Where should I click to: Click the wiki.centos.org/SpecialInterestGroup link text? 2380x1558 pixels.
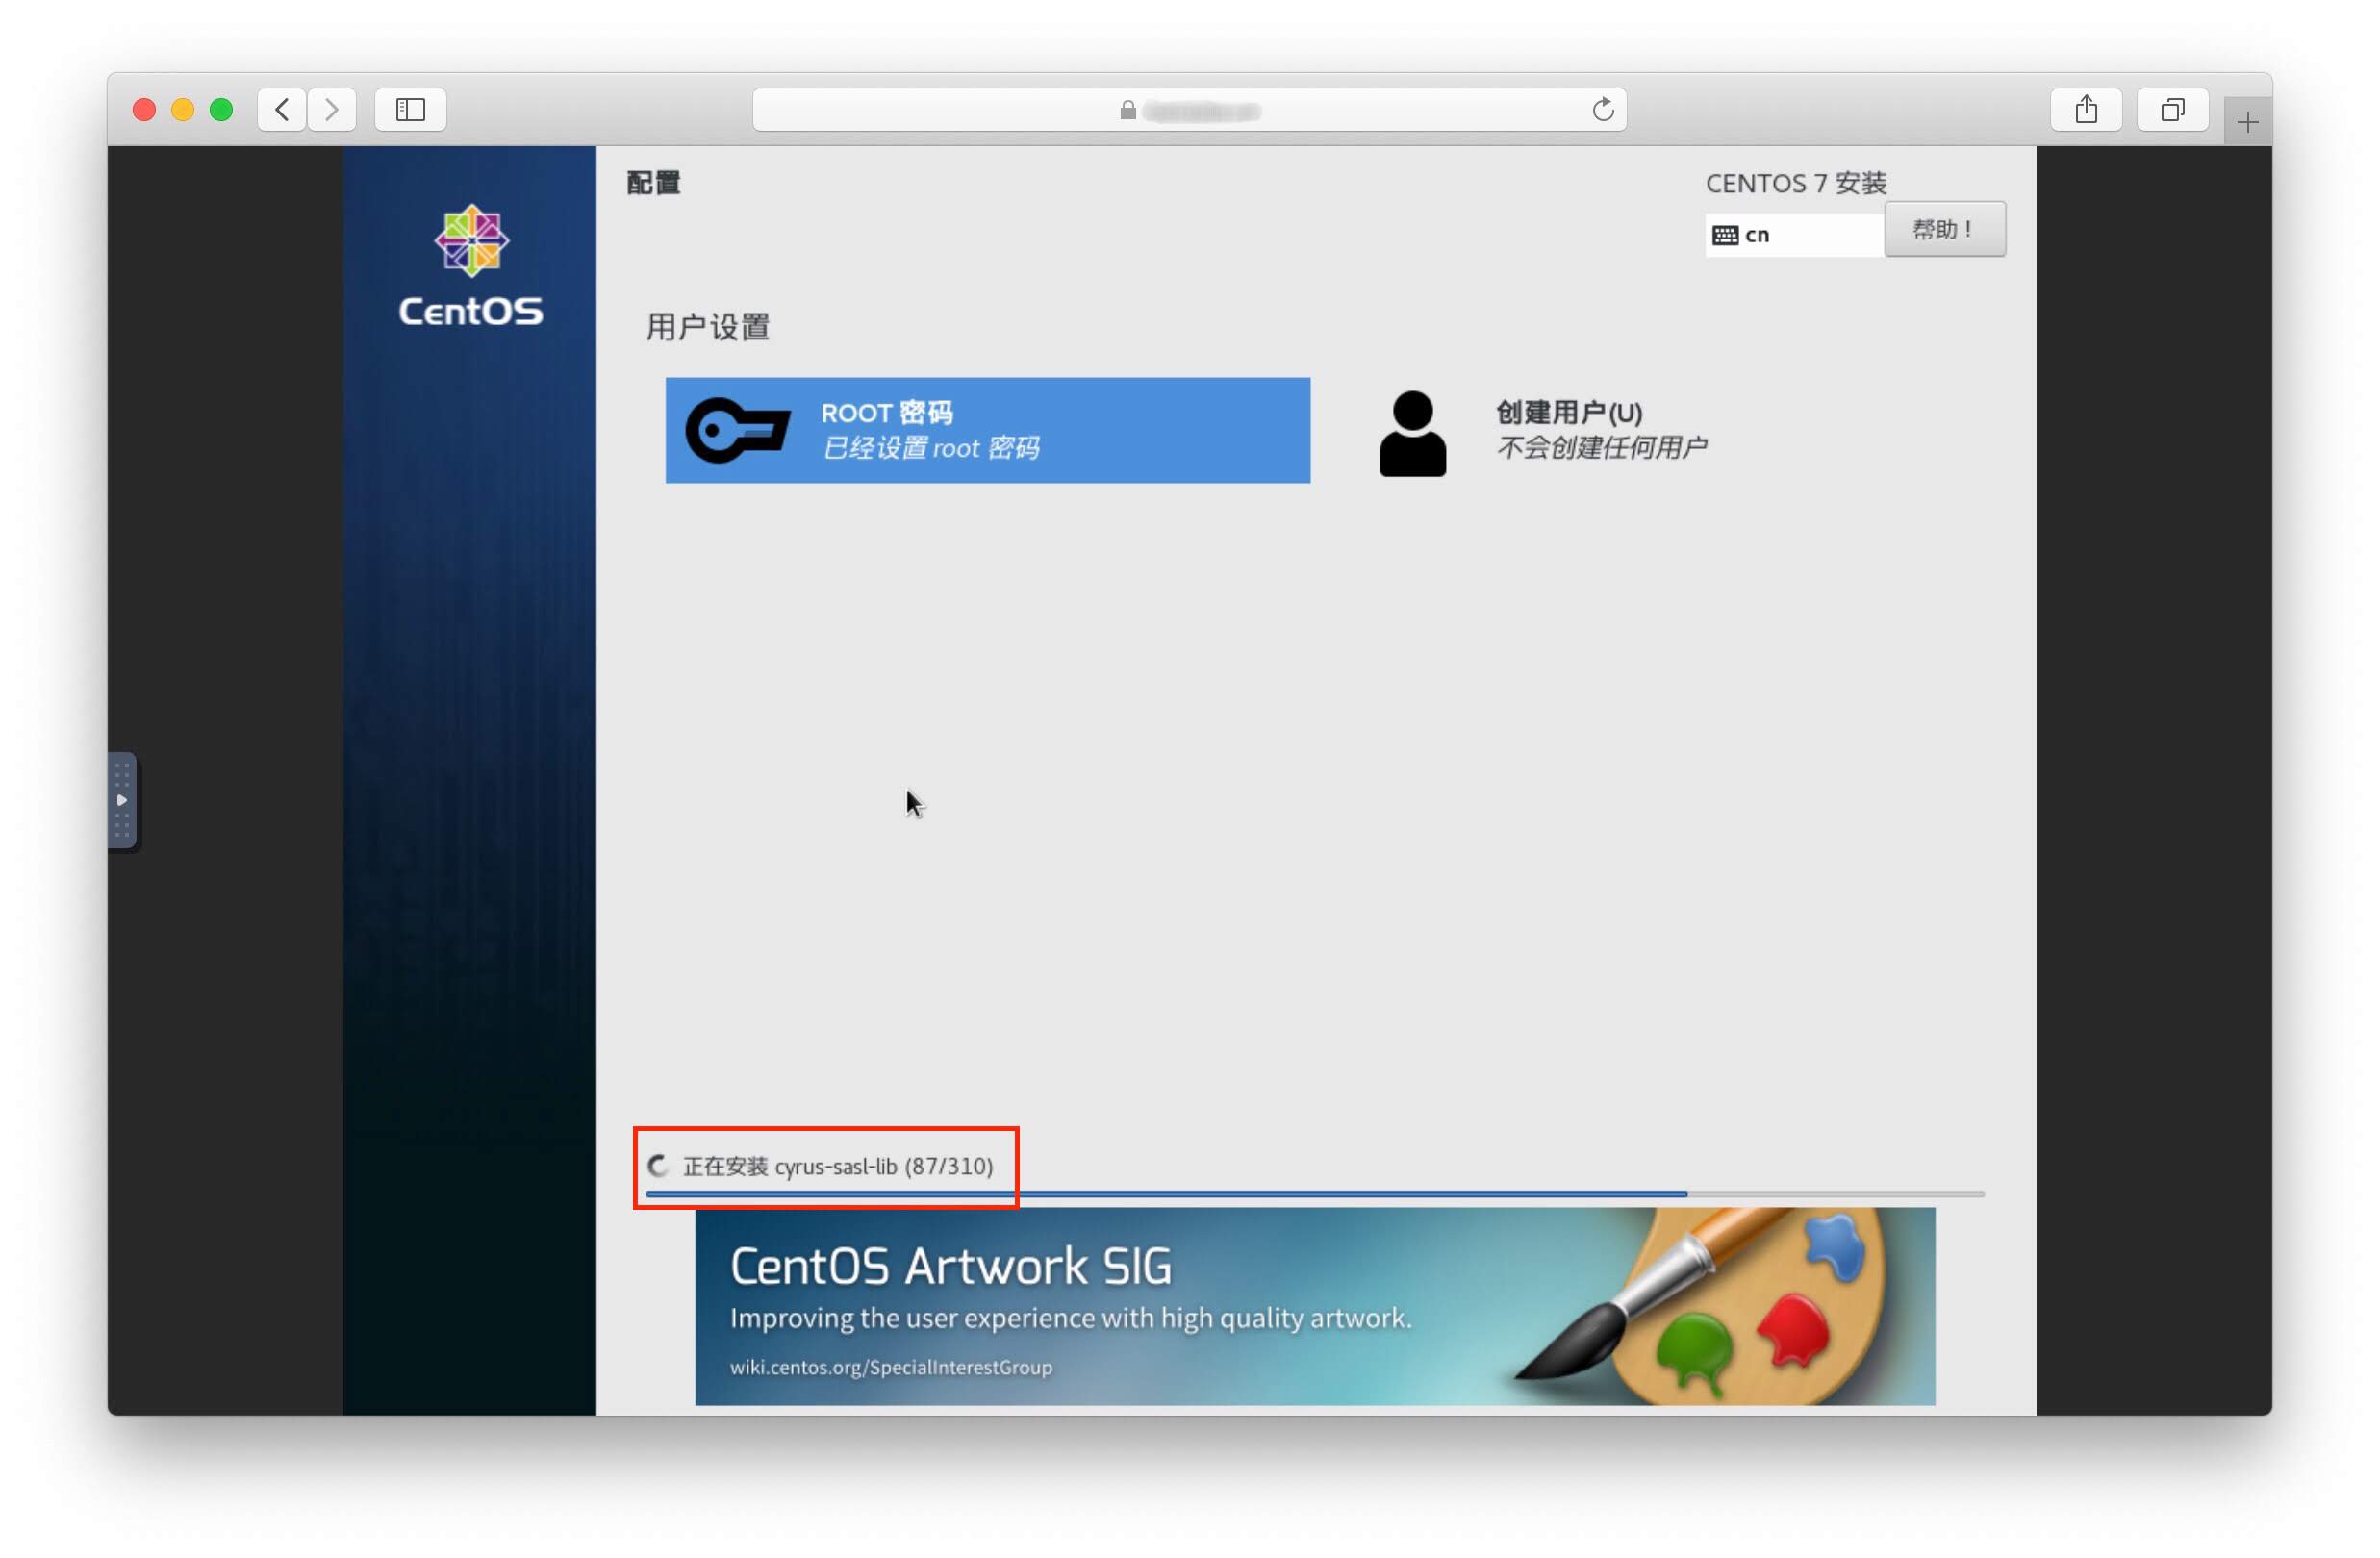tap(891, 1367)
